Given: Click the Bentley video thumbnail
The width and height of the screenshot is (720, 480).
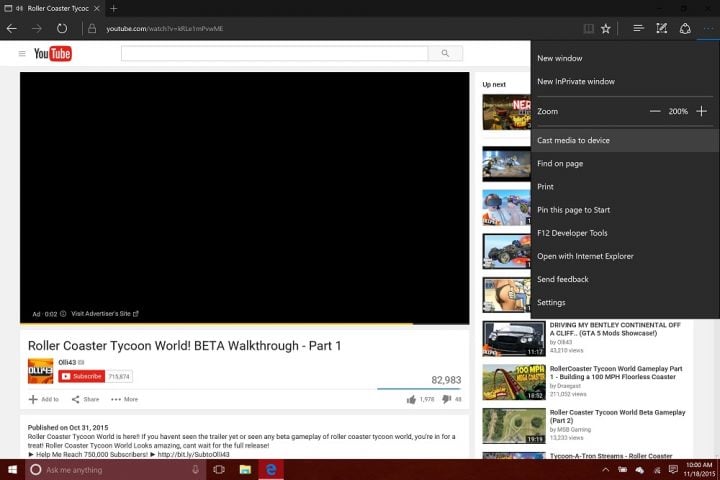Looking at the screenshot, I should [x=514, y=339].
